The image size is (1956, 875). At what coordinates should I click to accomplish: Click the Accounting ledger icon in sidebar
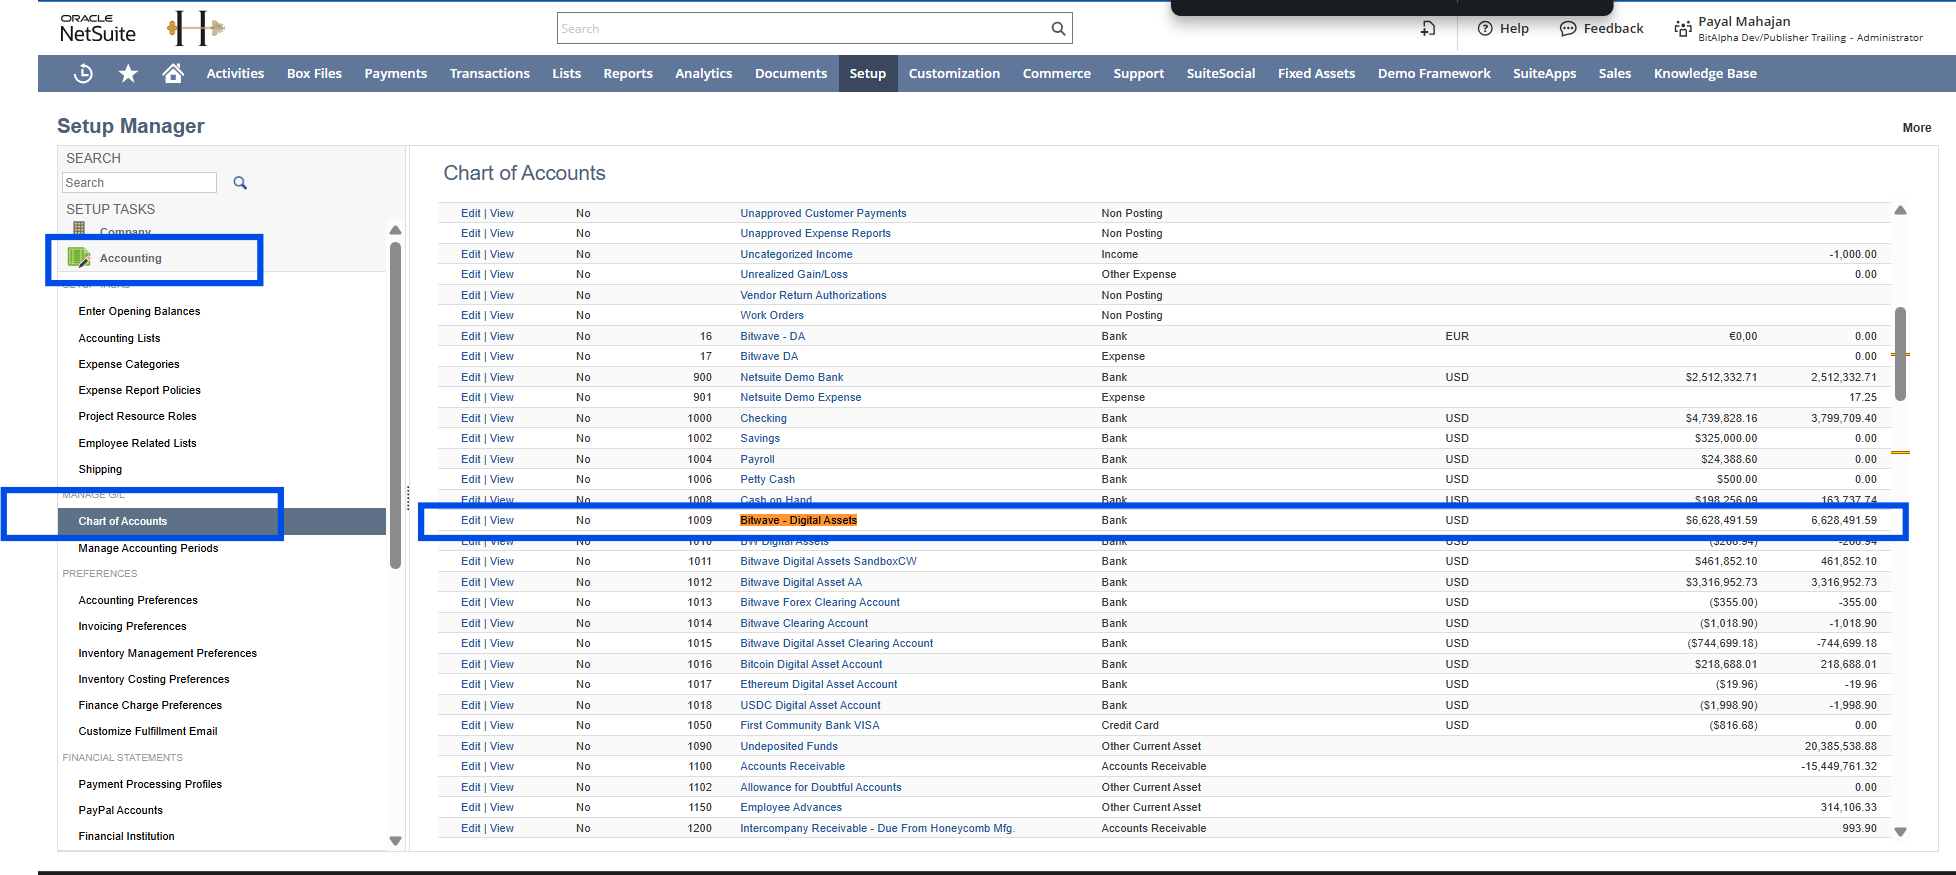[79, 257]
